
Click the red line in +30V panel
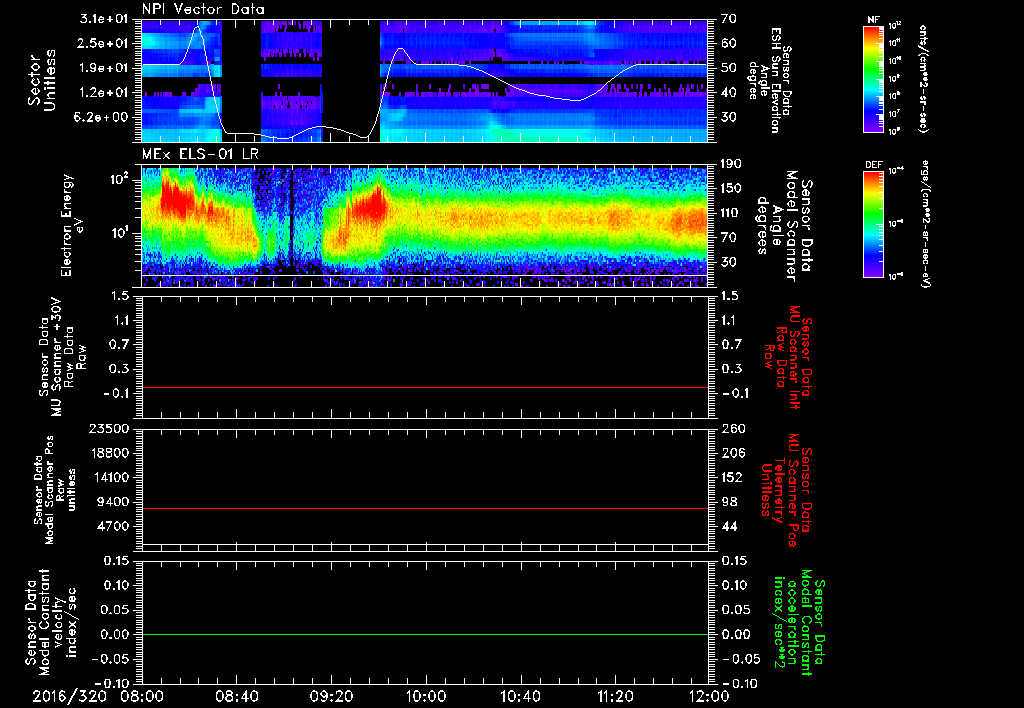click(424, 387)
